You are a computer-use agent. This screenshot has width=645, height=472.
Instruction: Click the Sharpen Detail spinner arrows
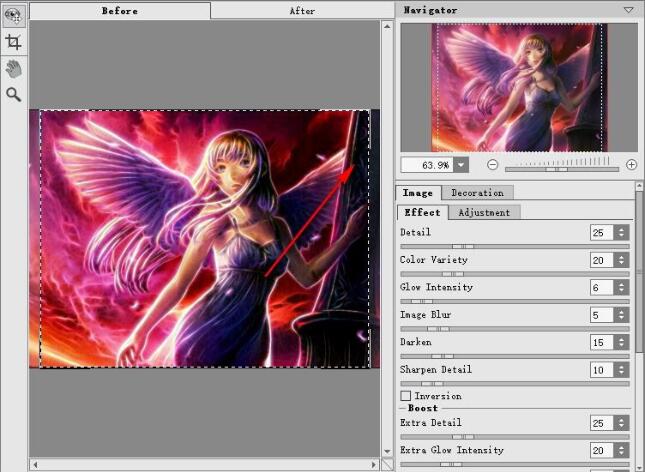point(621,370)
